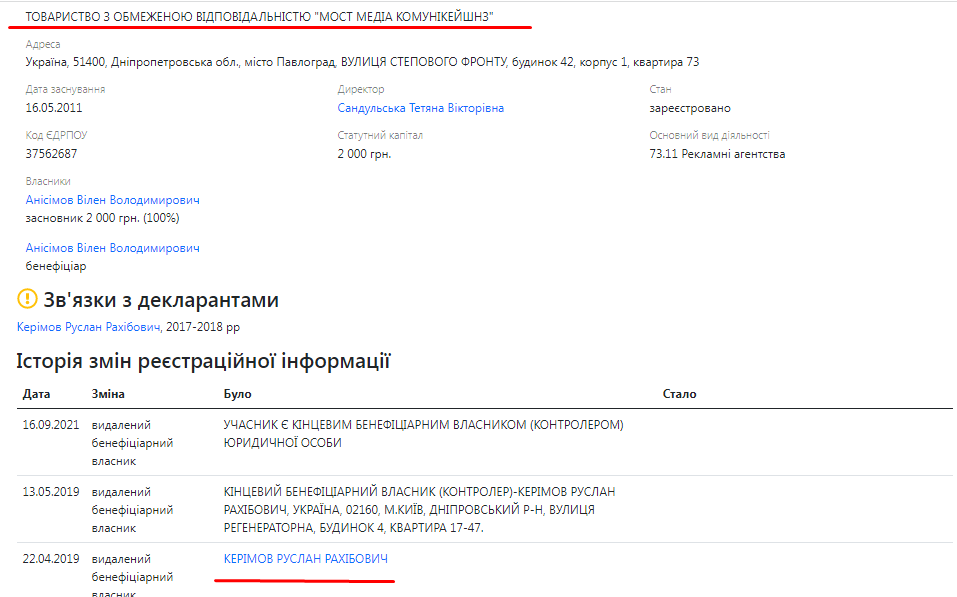Open Анісімов Вілен Володимирович link above бенефіціар
957x597 pixels.
coord(112,248)
